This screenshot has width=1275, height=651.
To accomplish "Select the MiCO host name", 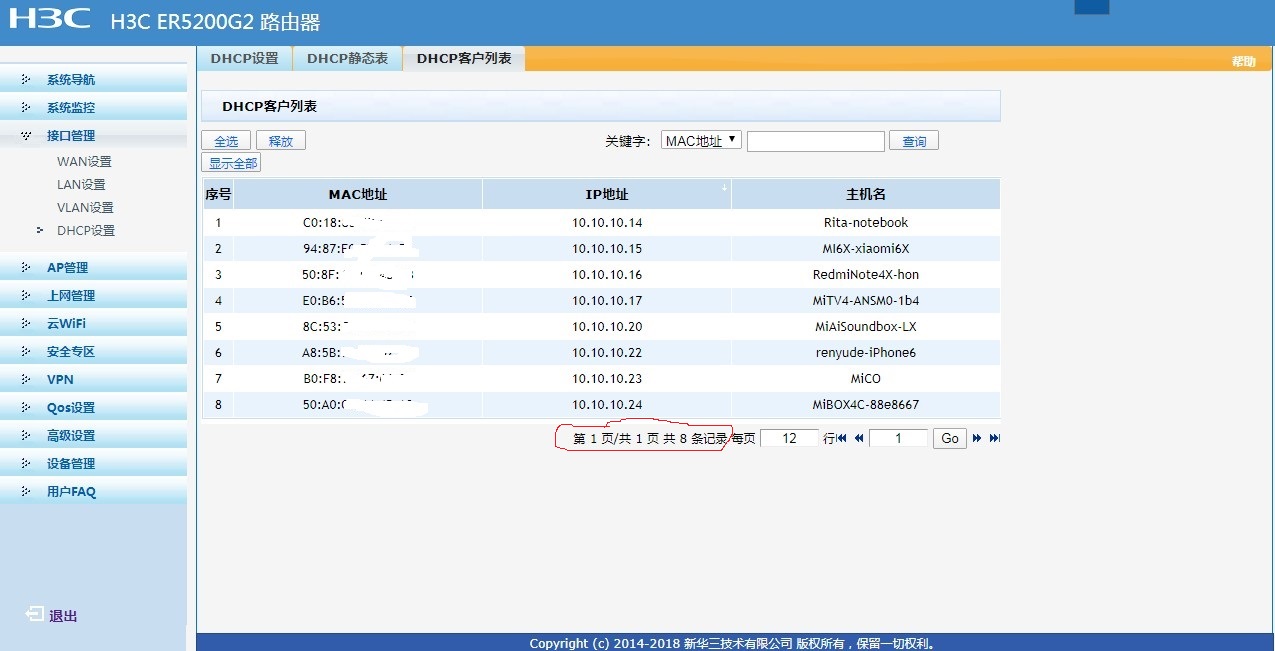I will pyautogui.click(x=866, y=379).
